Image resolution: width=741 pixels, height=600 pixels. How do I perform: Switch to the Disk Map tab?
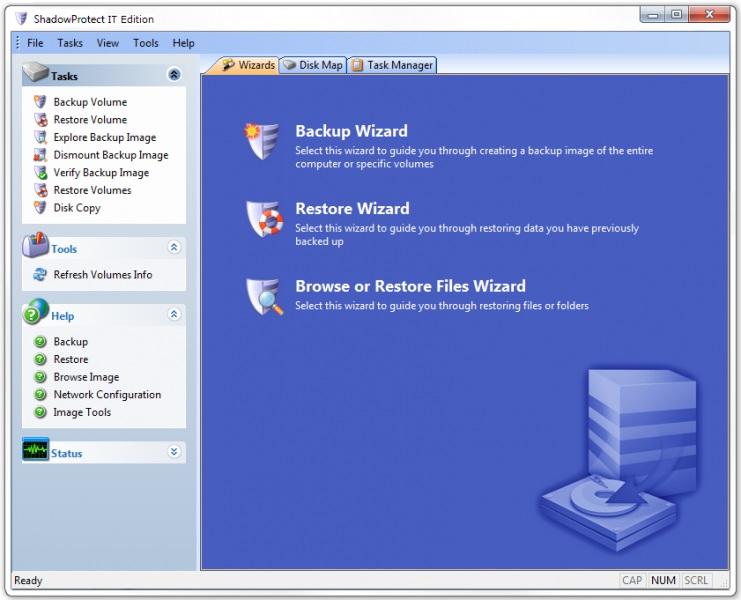(x=313, y=65)
